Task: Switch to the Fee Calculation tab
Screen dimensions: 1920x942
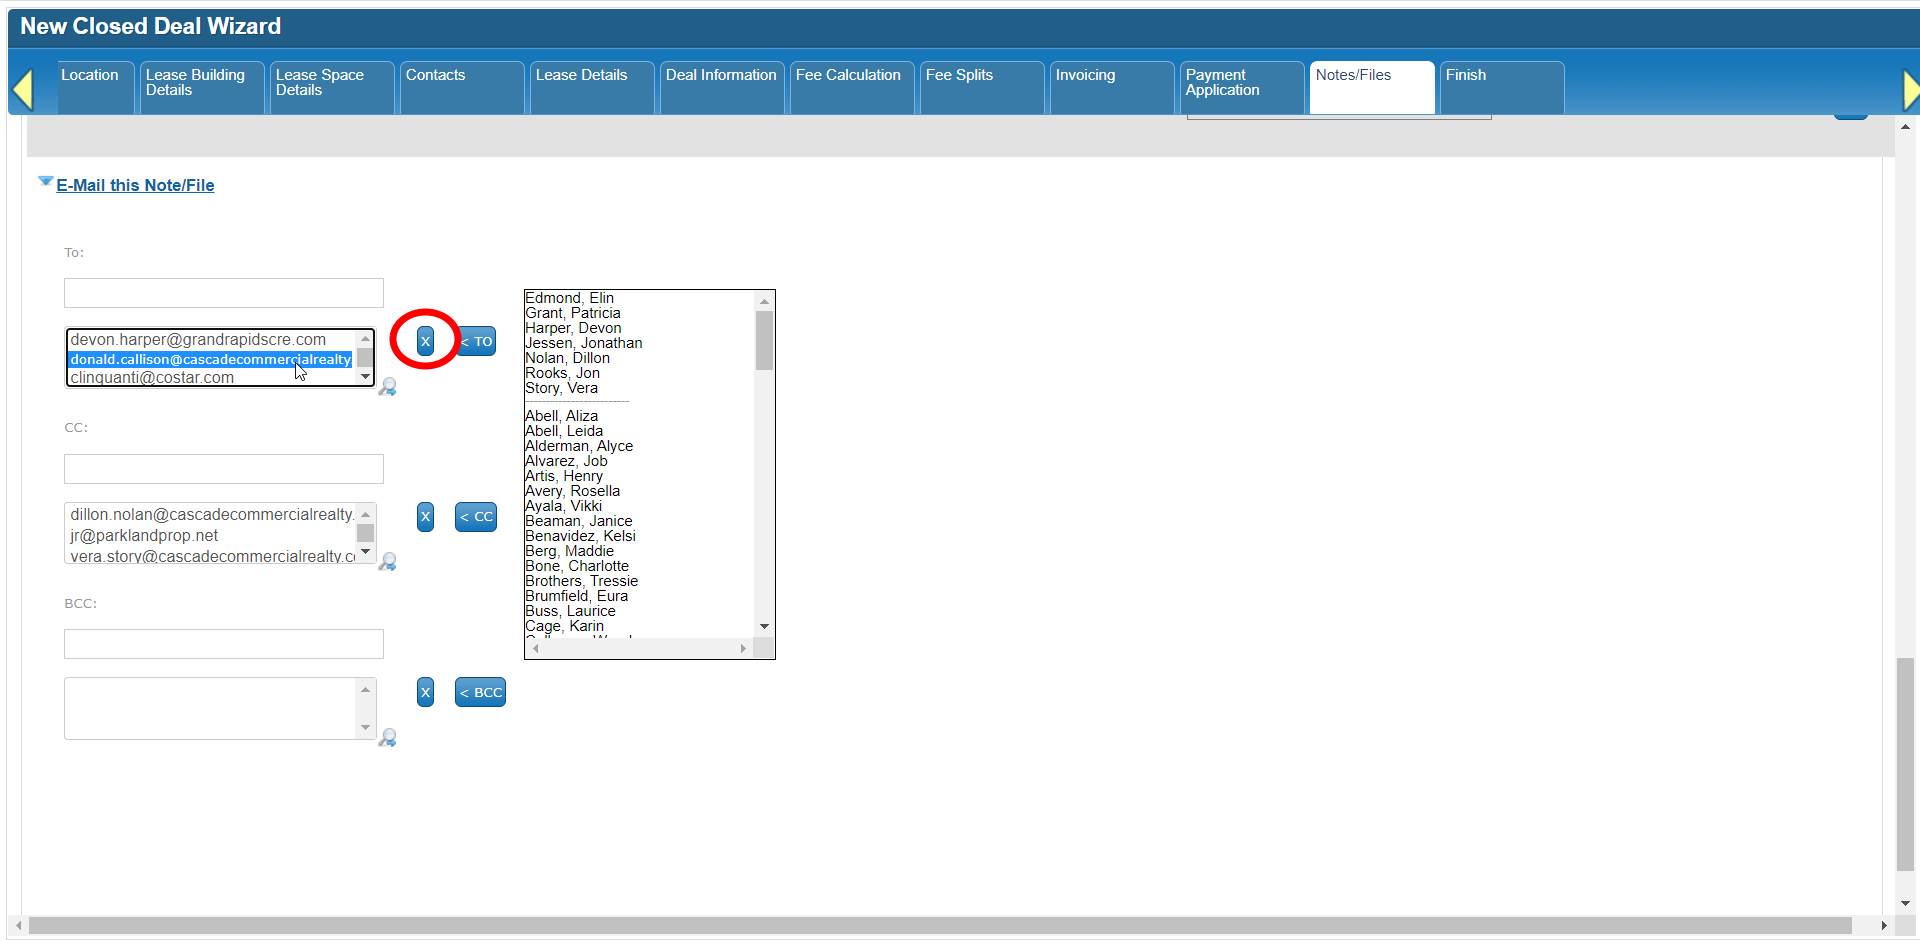Action: click(849, 76)
